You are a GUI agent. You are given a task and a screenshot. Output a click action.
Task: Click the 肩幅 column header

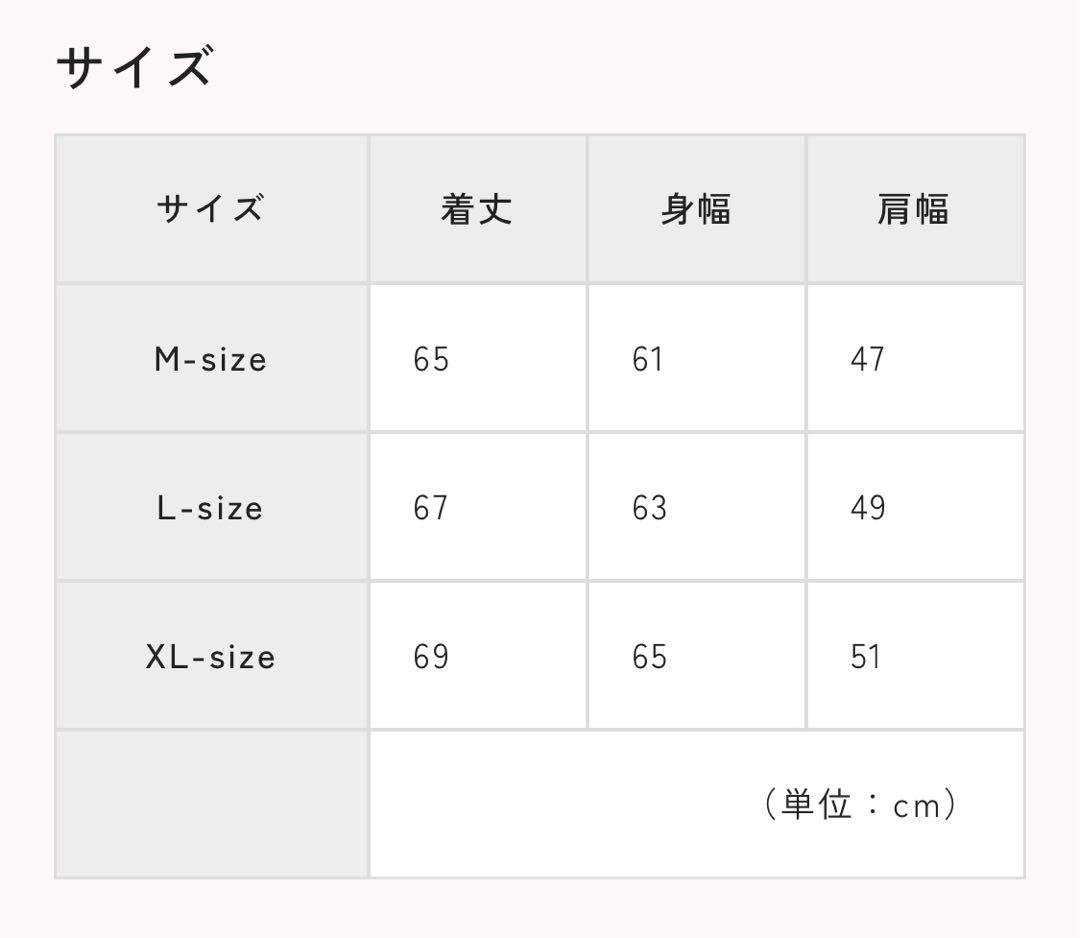[913, 209]
